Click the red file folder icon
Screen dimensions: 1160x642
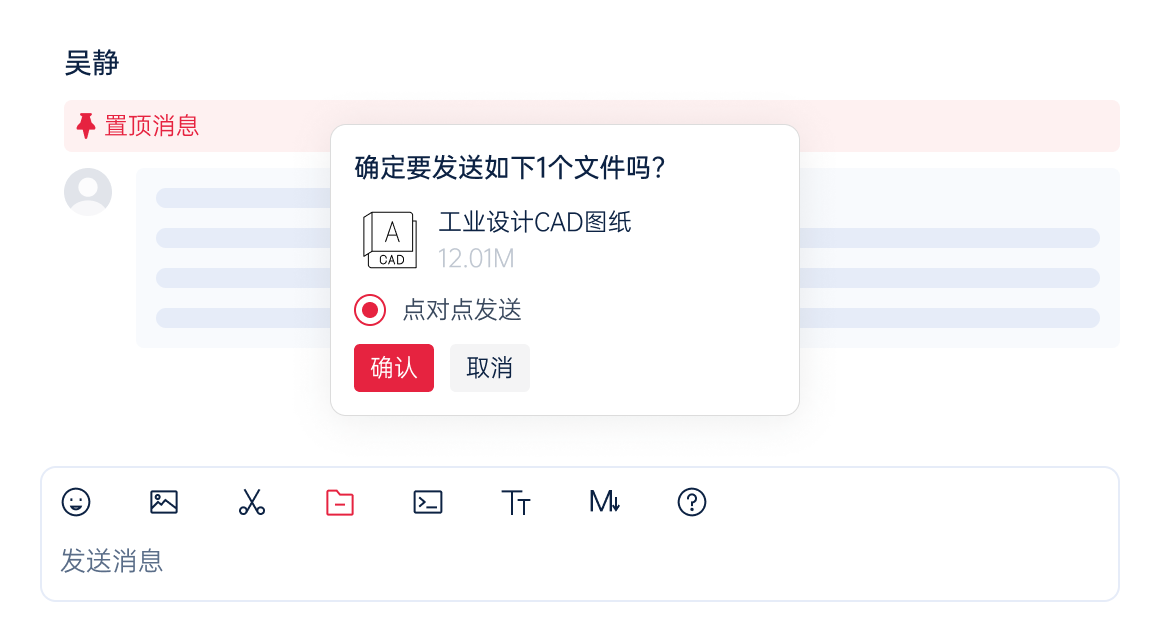[340, 502]
